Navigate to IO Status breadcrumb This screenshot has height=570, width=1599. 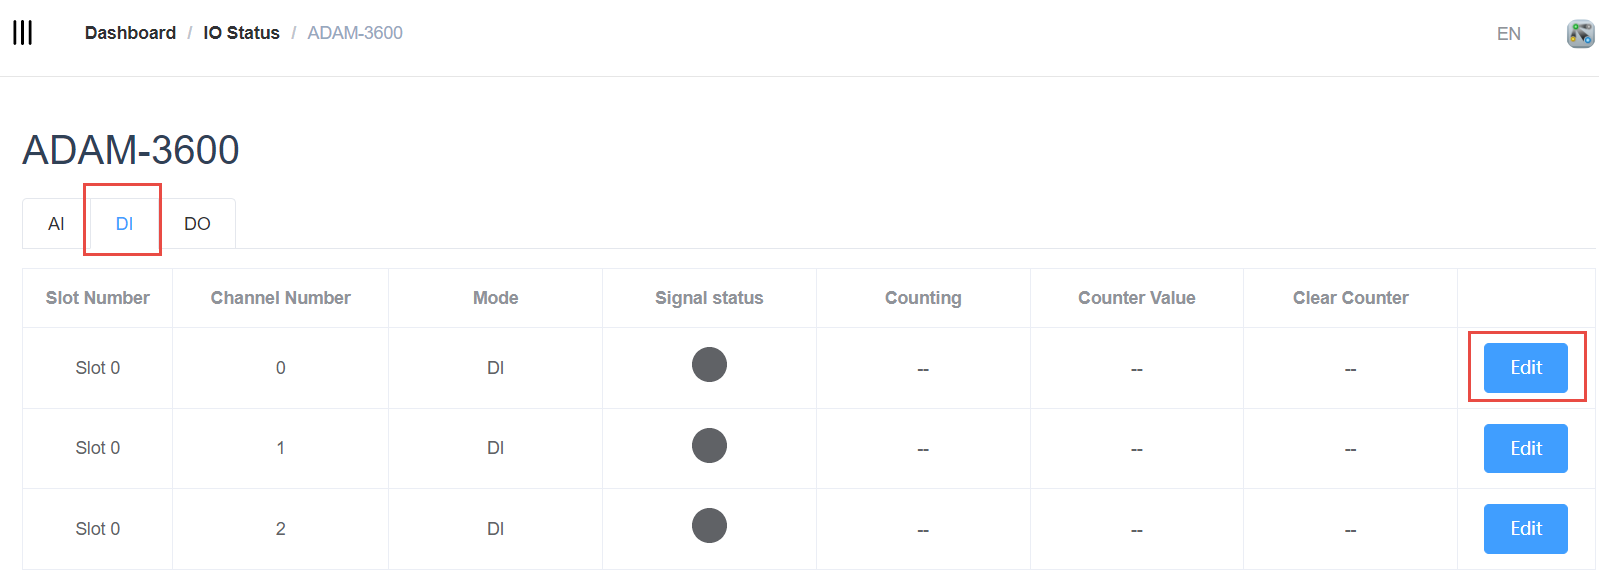pos(241,33)
